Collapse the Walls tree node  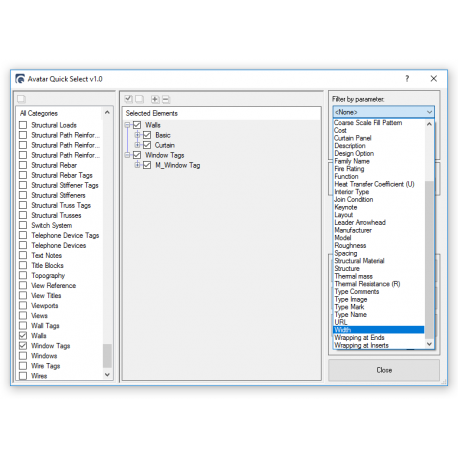tap(127, 125)
